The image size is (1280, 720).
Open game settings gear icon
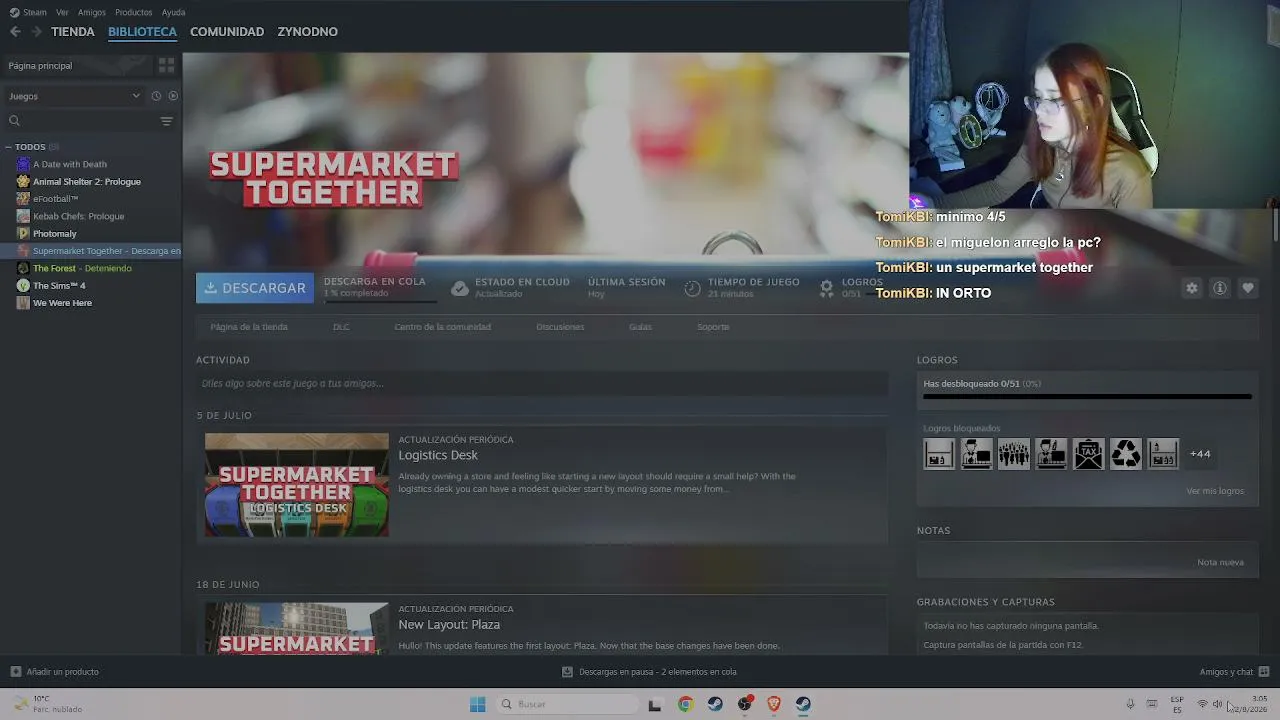(1192, 288)
